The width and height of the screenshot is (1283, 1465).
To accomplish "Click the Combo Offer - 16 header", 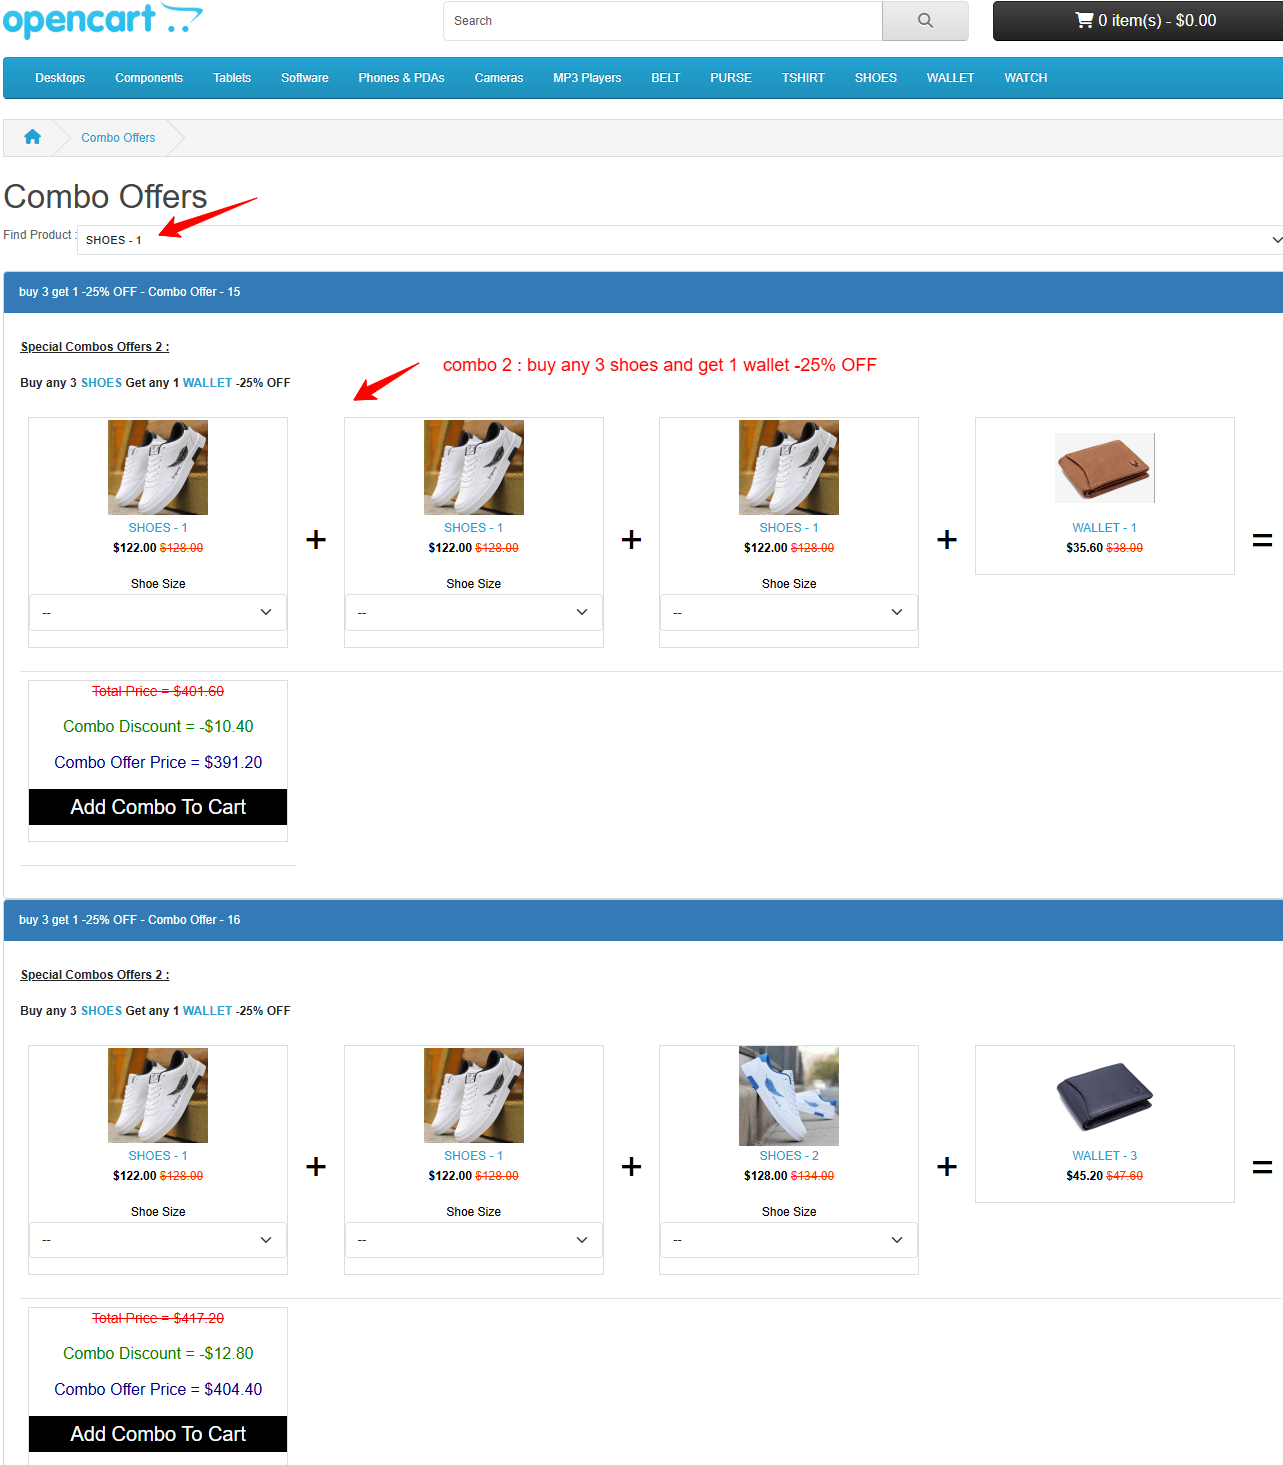I will coord(643,920).
